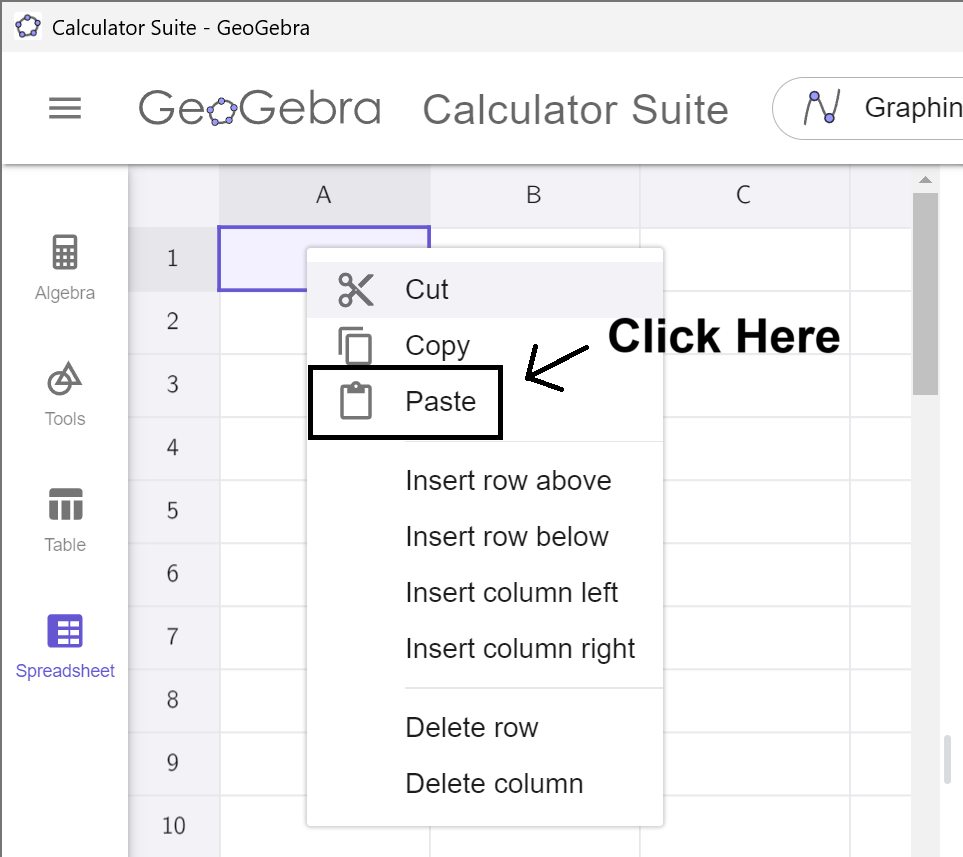This screenshot has height=857, width=963.
Task: Open the Tools panel
Action: click(x=64, y=394)
